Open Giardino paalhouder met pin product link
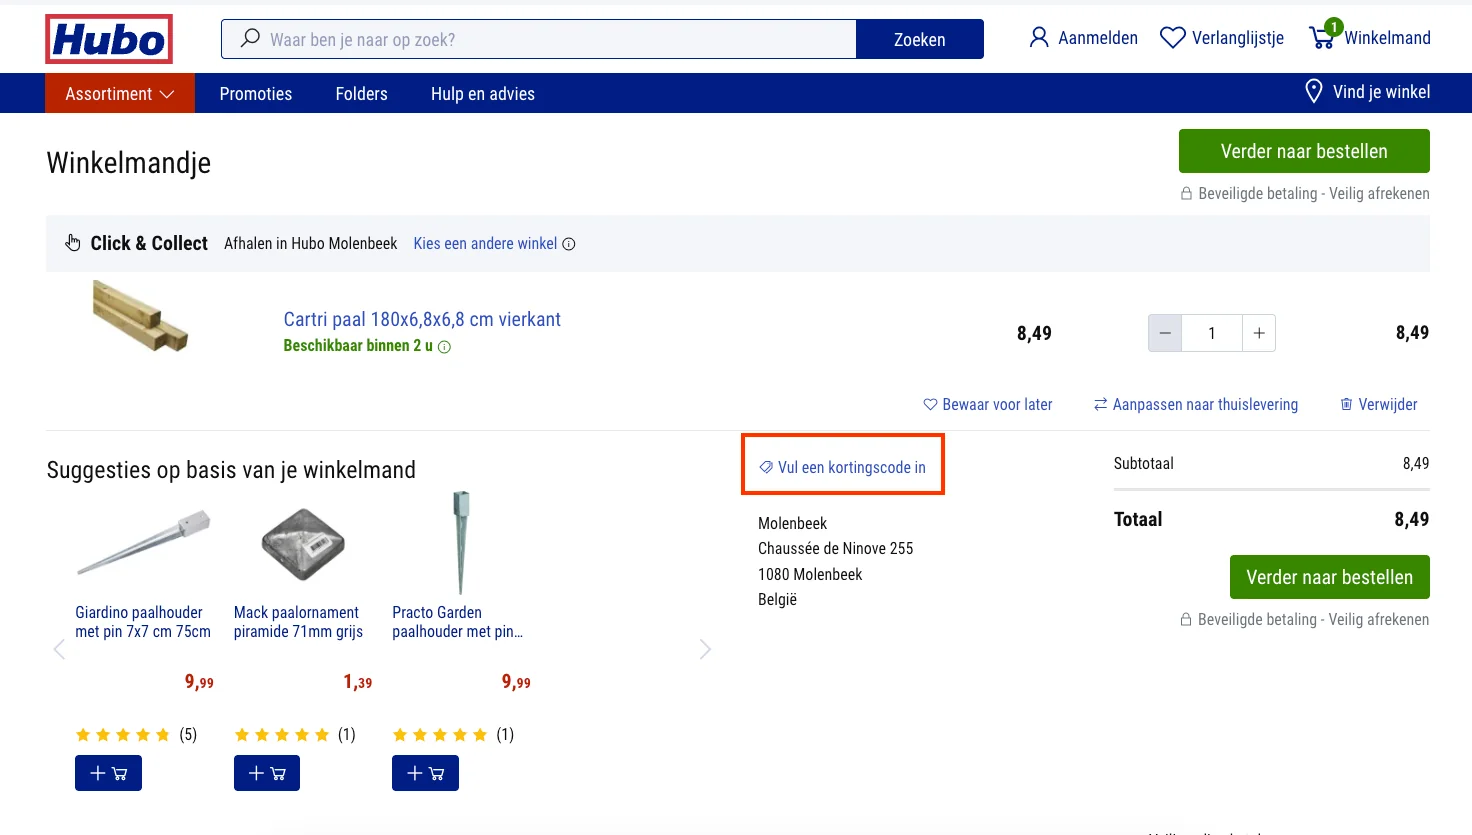The image size is (1472, 835). 143,622
